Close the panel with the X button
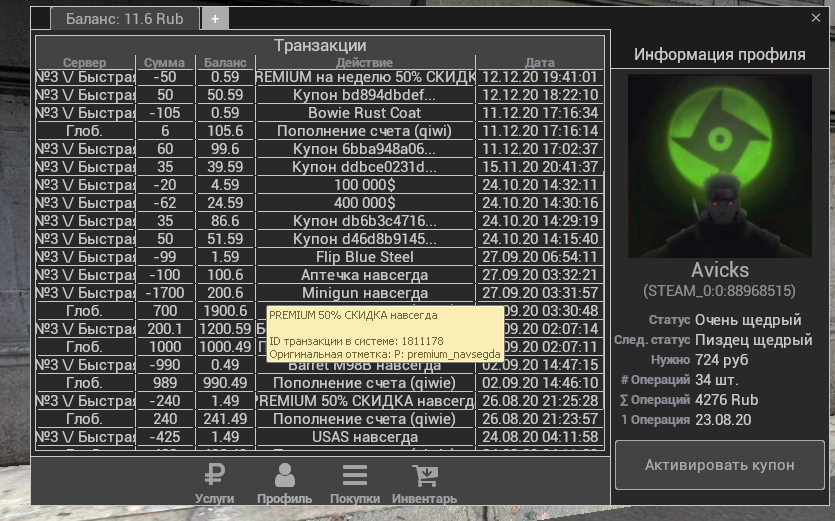 point(816,18)
